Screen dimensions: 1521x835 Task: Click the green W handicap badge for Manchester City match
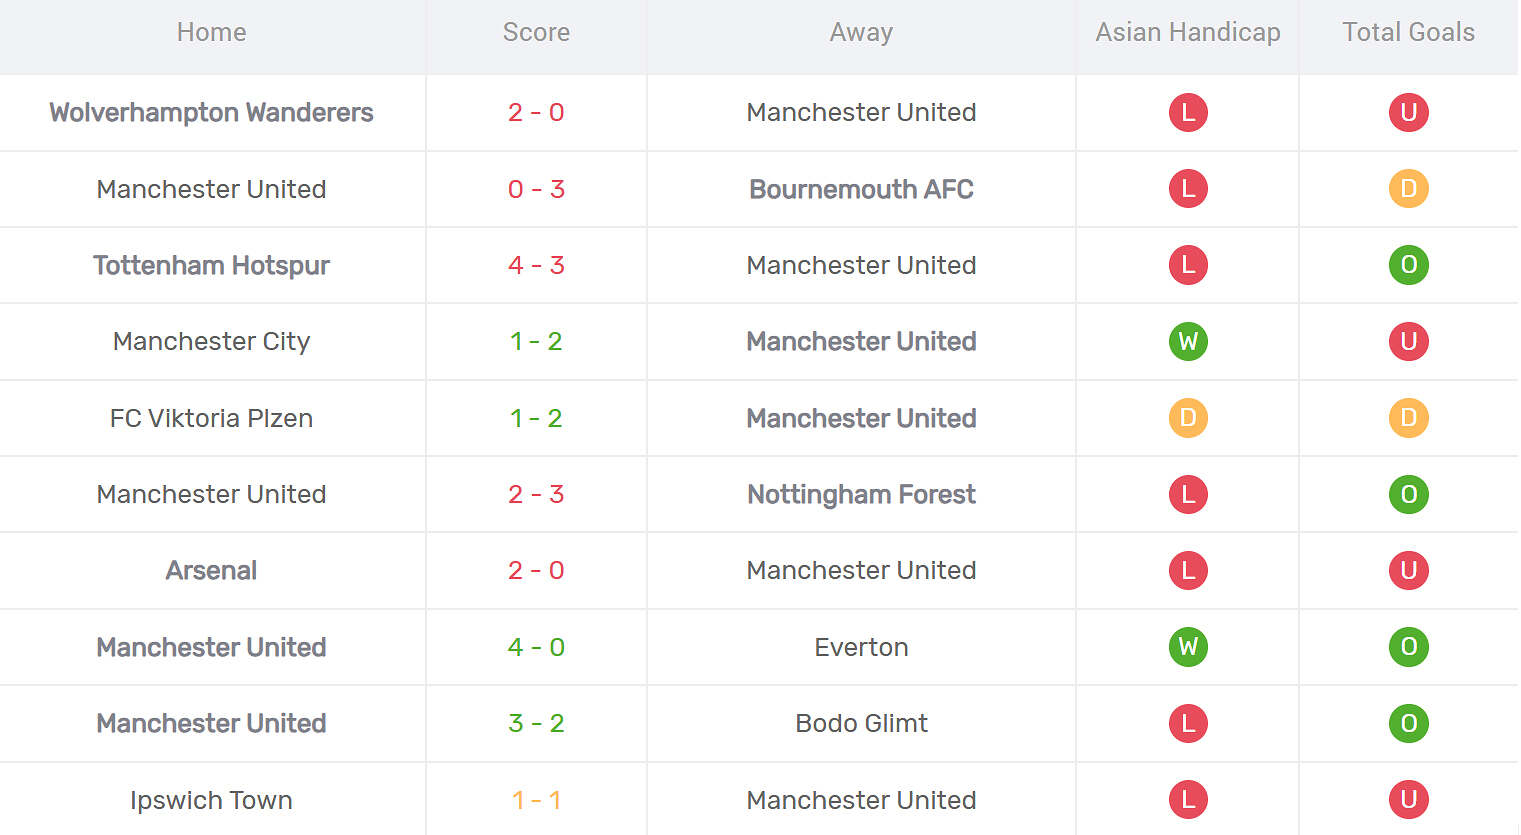[x=1188, y=341]
